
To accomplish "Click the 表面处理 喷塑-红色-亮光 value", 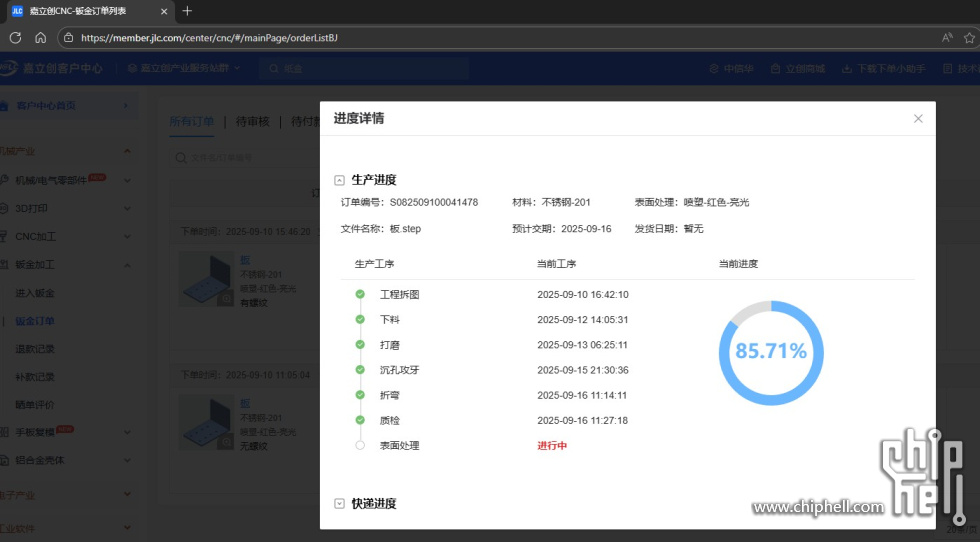I will [x=716, y=203].
